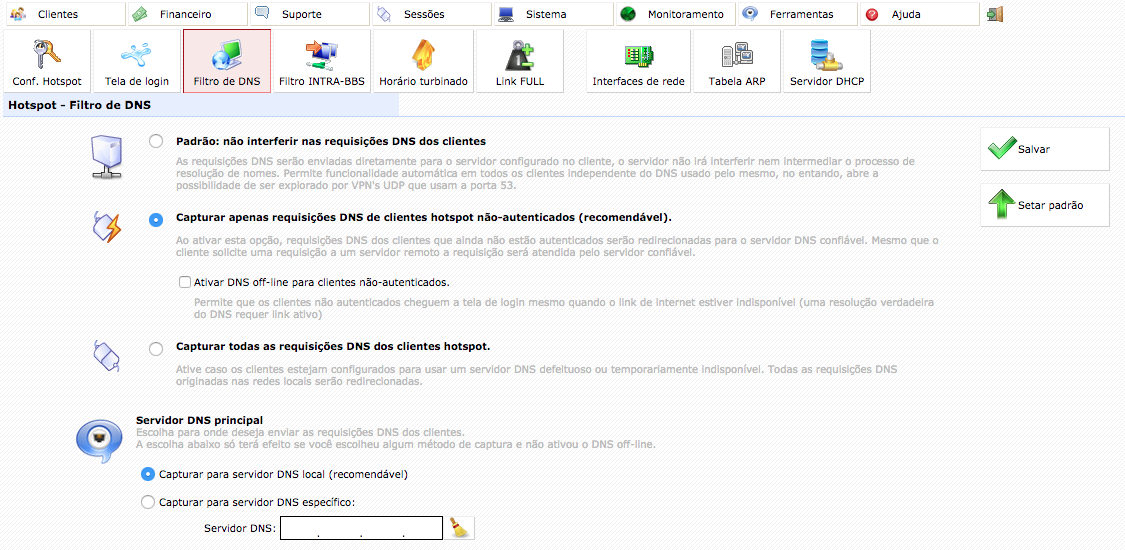Click the server icon beside Padrão option

pos(107,157)
